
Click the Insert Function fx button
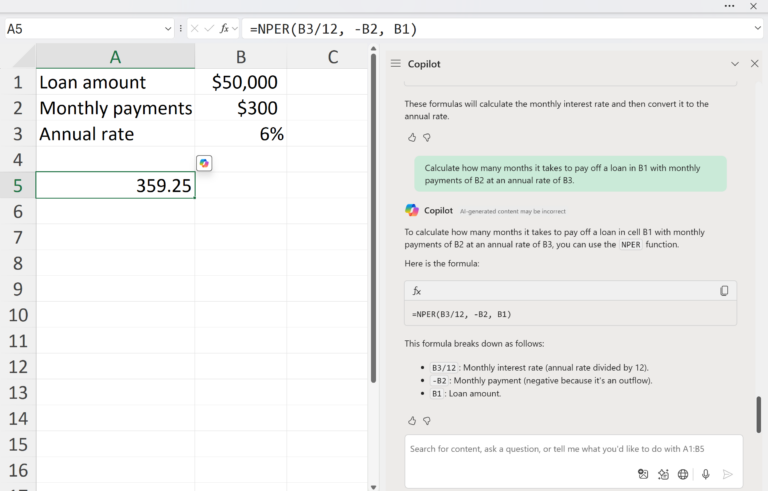[224, 28]
